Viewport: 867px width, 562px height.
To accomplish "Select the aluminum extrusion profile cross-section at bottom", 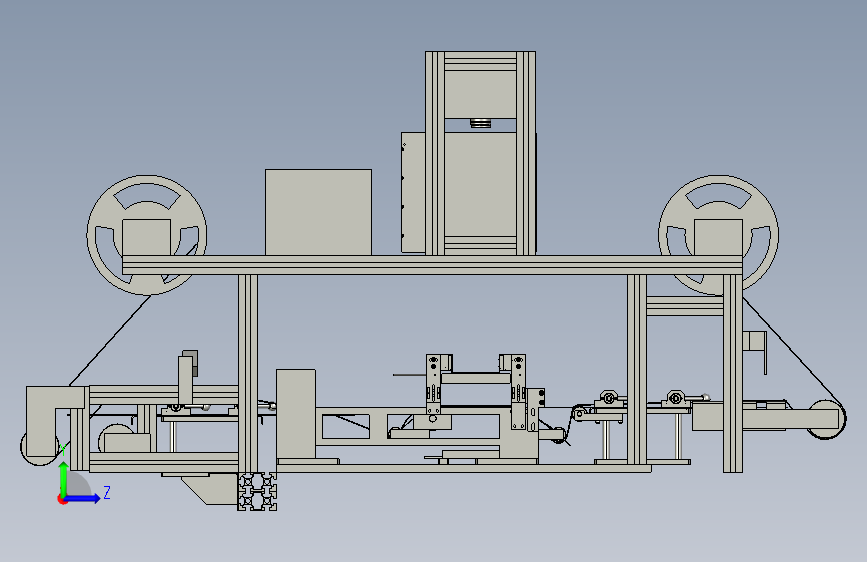I will pyautogui.click(x=257, y=491).
